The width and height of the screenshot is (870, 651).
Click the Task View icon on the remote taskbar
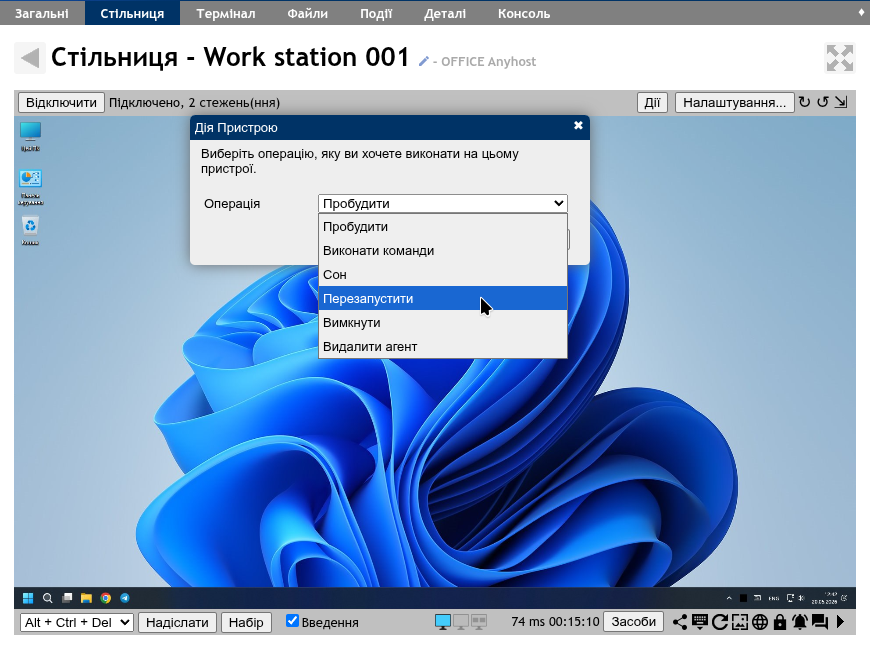(x=67, y=598)
